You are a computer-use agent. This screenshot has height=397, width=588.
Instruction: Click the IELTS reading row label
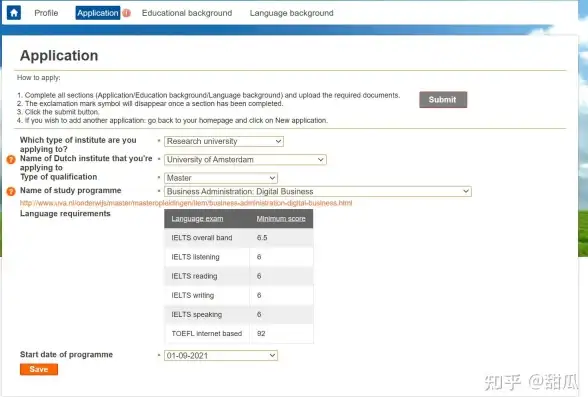pyautogui.click(x=194, y=276)
